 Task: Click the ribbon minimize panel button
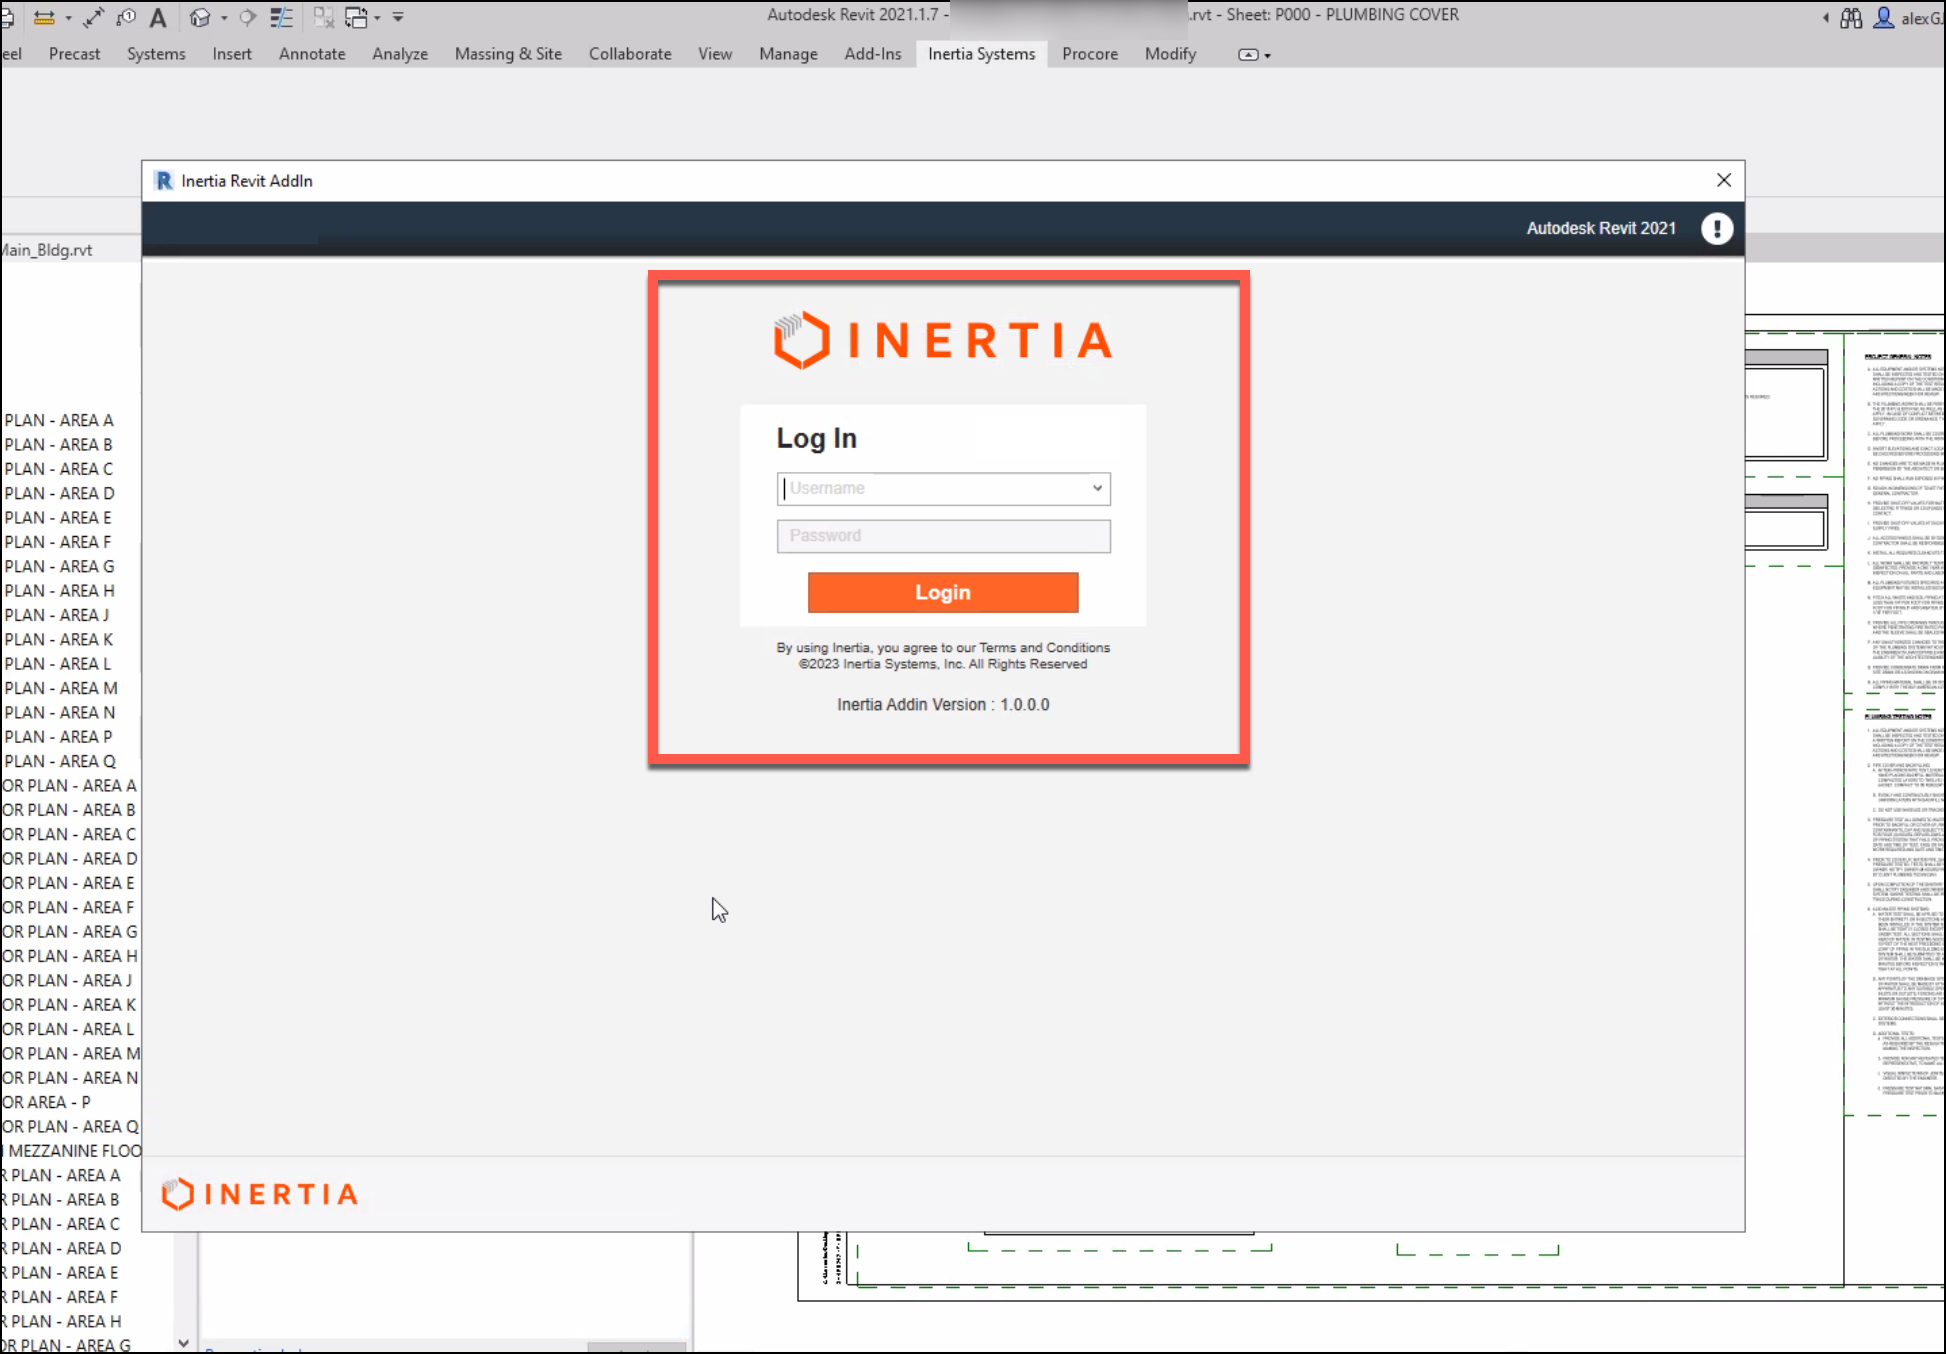[1247, 55]
